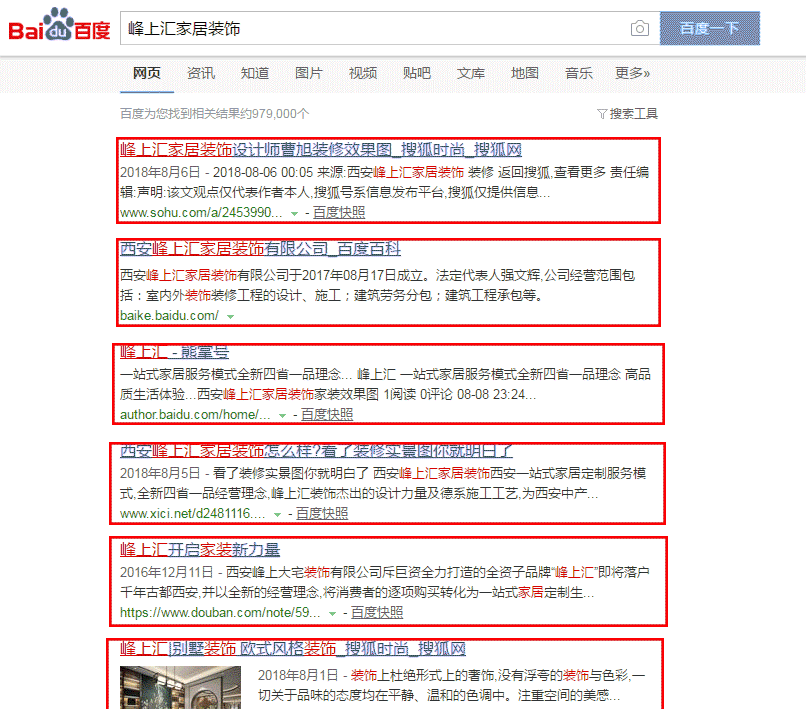This screenshot has width=806, height=709.
Task: Select the 网页 tab
Action: [147, 74]
